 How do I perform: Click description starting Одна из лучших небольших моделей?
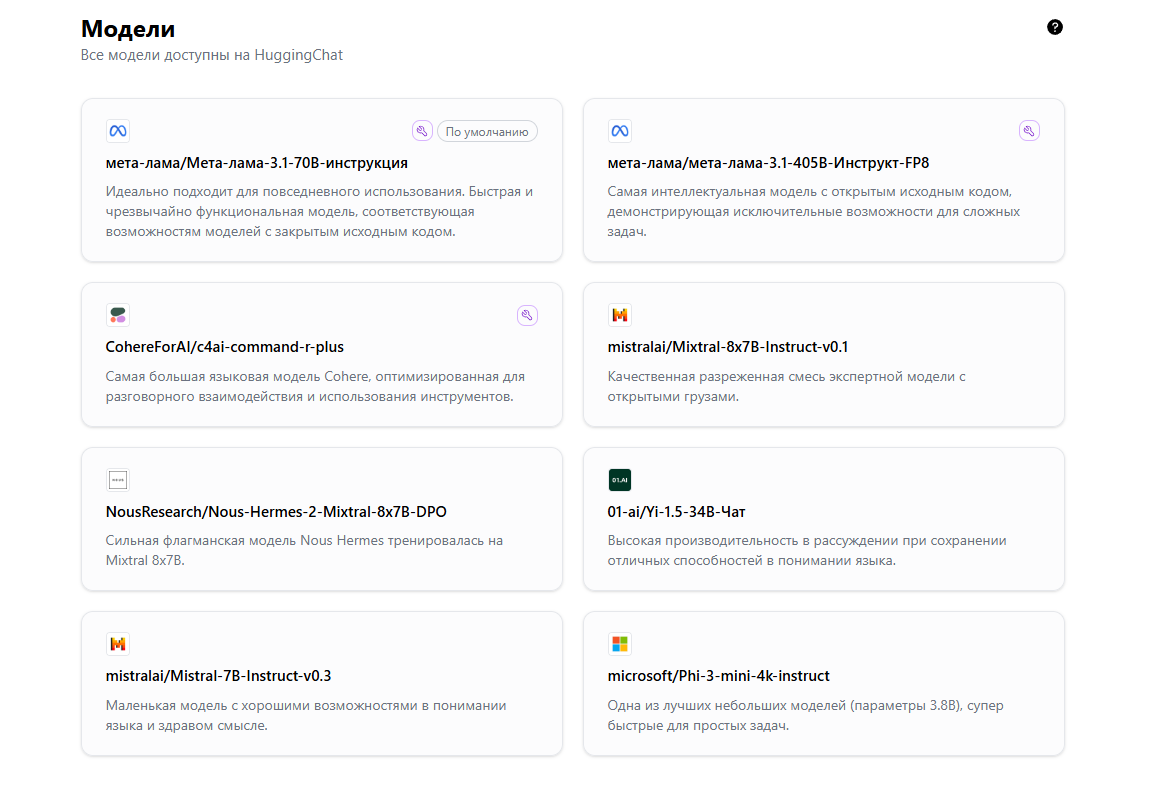805,715
